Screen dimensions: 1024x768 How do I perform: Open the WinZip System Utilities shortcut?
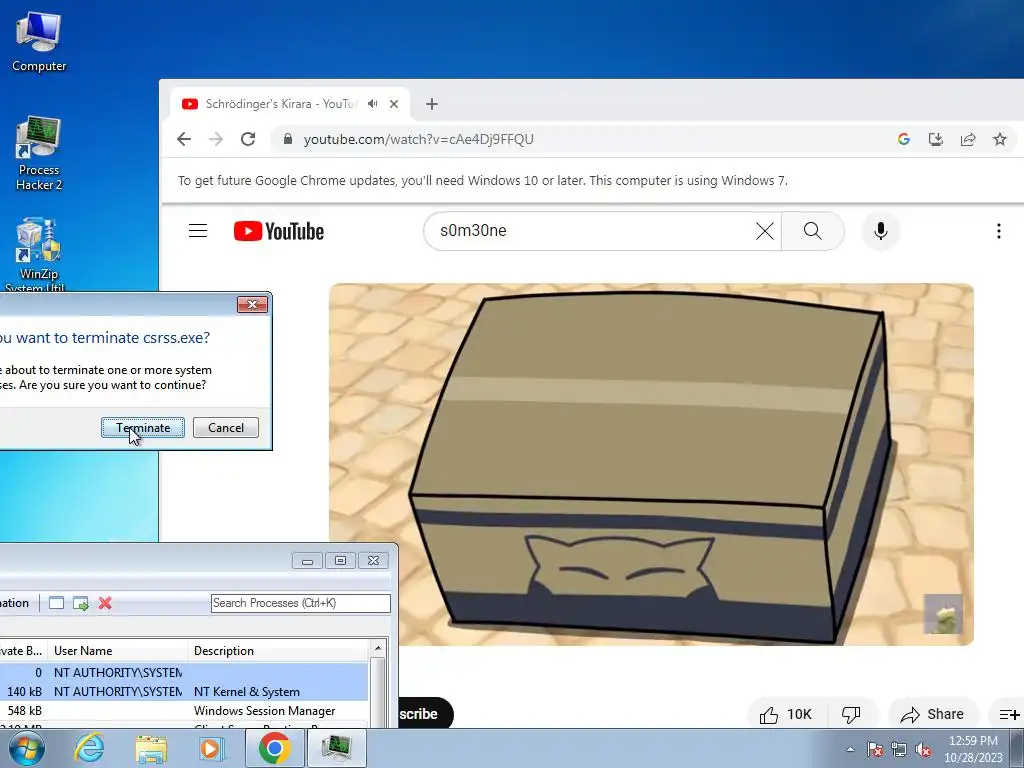click(x=39, y=255)
